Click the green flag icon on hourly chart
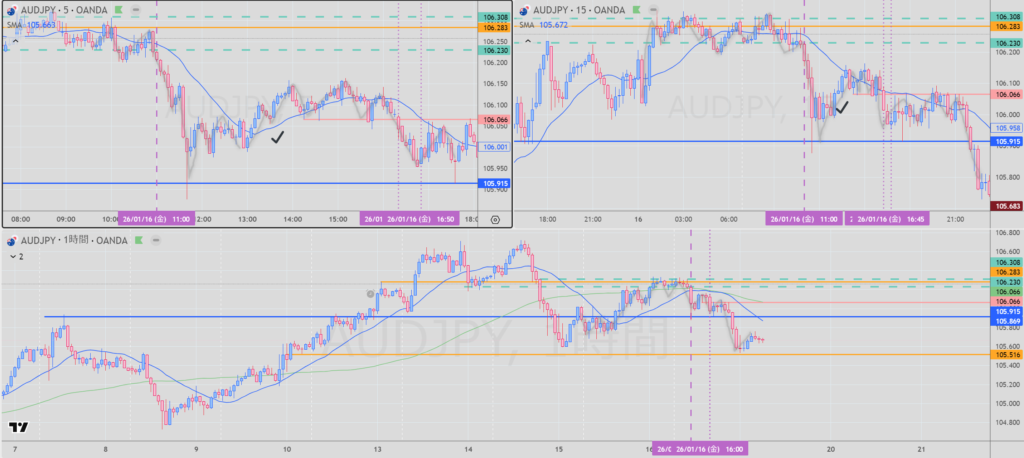 click(137, 240)
